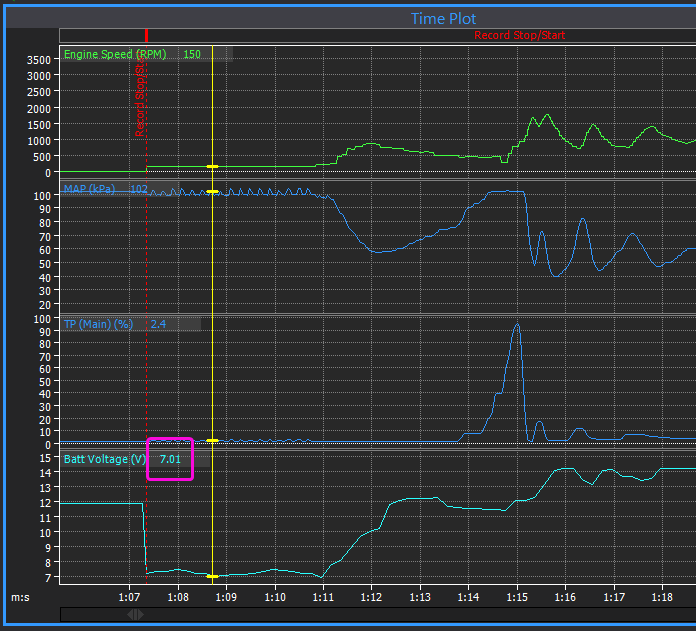
Task: Click the Time Plot panel title
Action: point(443,19)
